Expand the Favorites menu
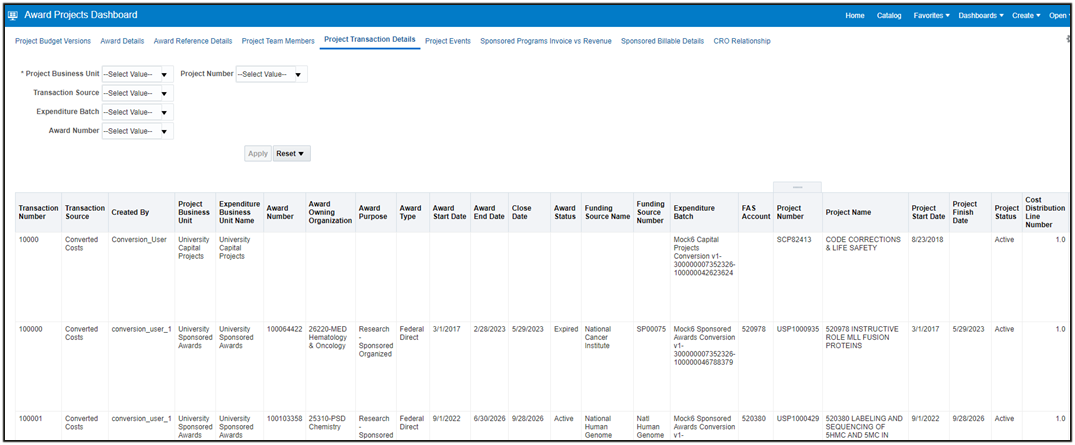 tap(931, 15)
